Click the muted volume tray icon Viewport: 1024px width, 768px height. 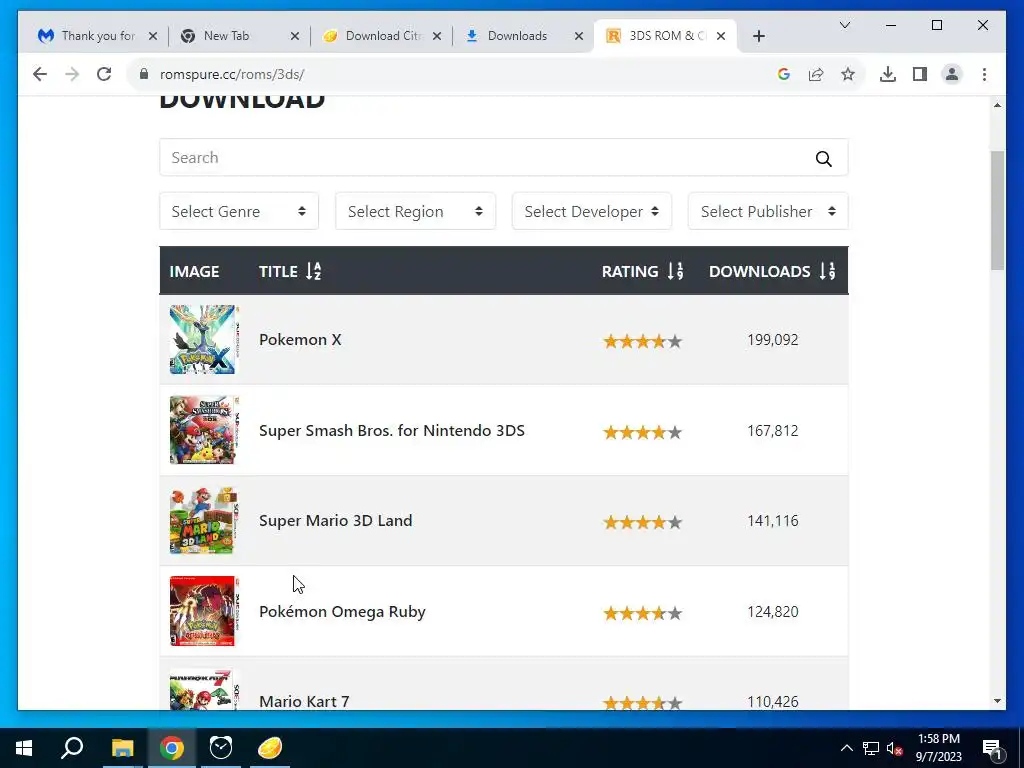point(895,748)
